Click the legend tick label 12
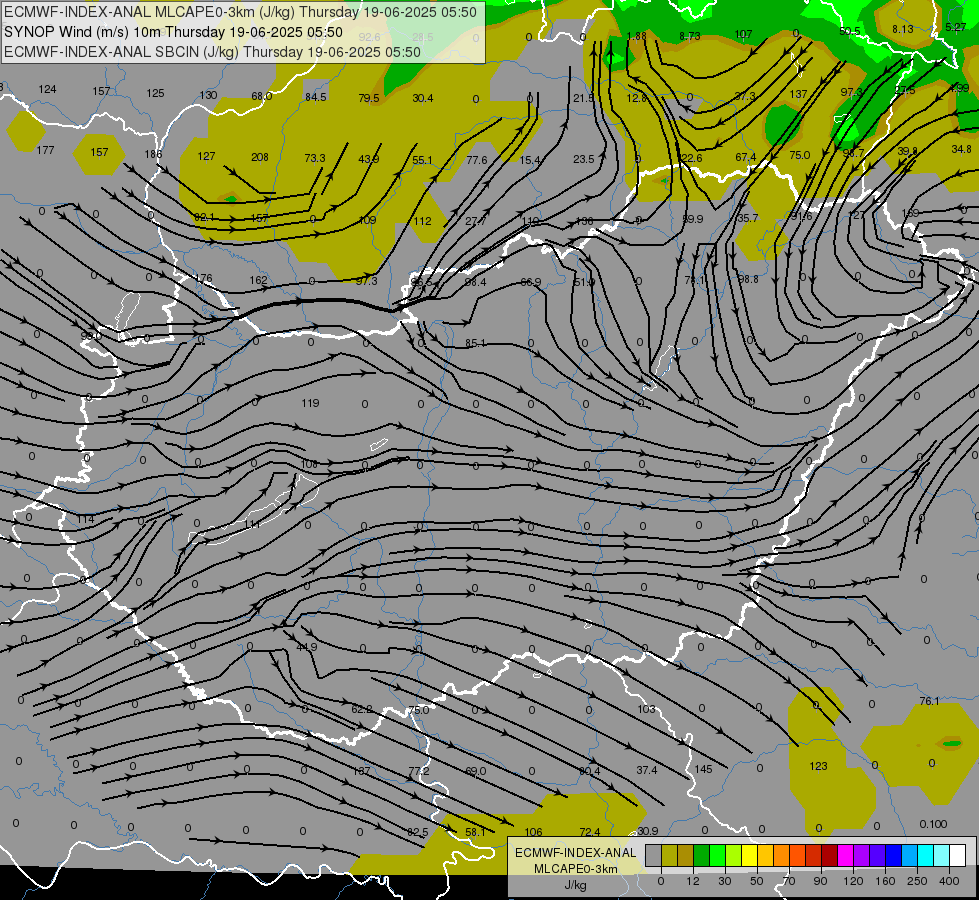This screenshot has width=979, height=900. (693, 881)
